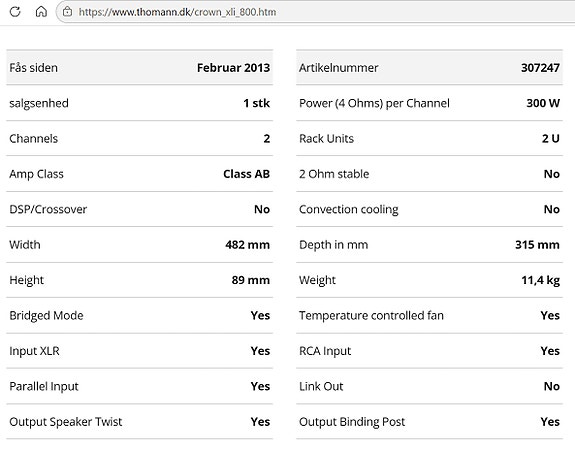This screenshot has height=450, width=575.
Task: Click the Amp Class row label
Action: click(36, 174)
